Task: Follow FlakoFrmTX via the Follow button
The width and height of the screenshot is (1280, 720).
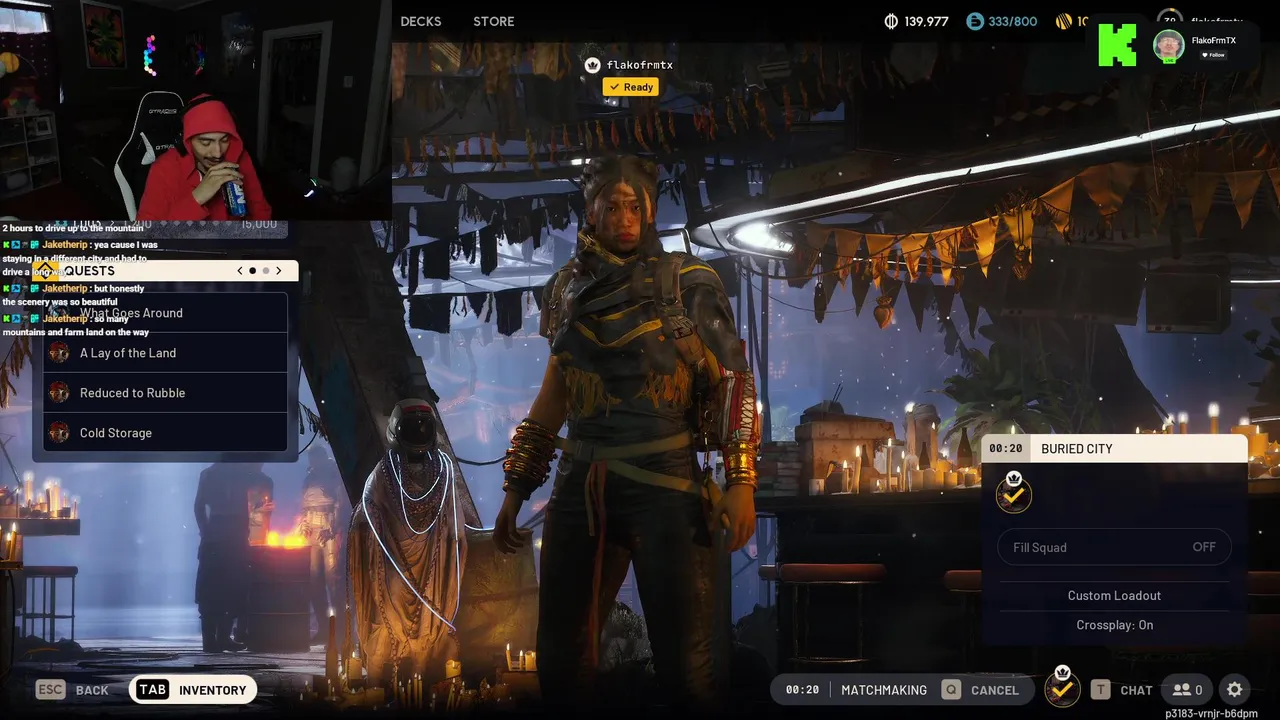Action: pos(1213,55)
